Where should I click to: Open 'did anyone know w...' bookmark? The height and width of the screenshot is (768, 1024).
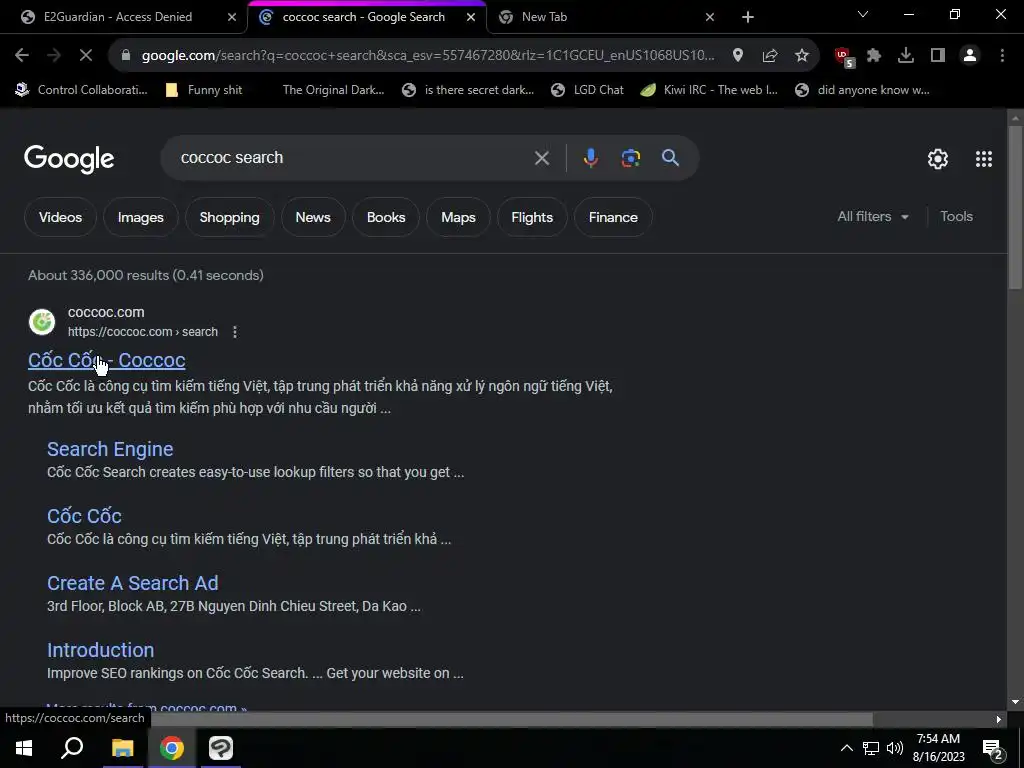tap(863, 90)
